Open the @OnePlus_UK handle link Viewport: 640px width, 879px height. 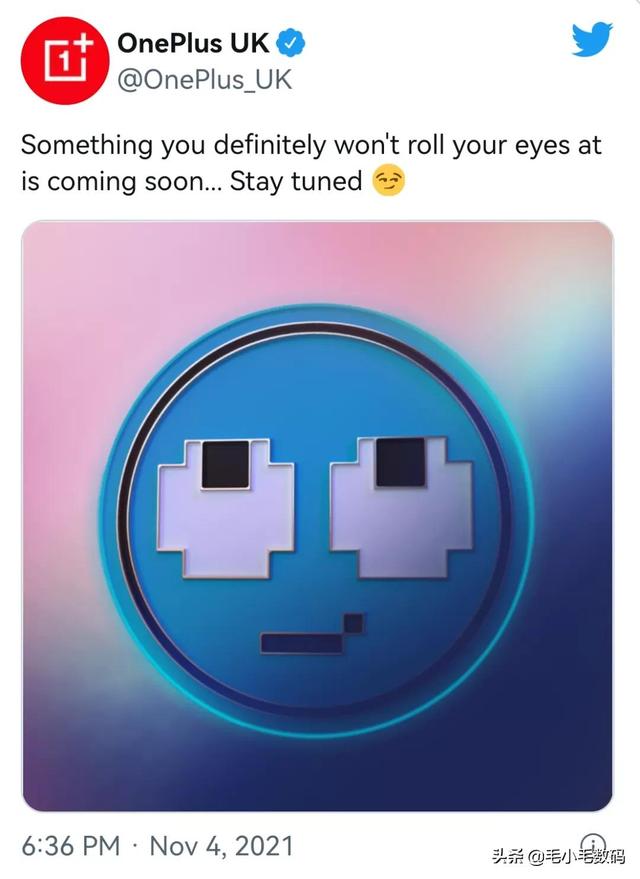coord(205,80)
